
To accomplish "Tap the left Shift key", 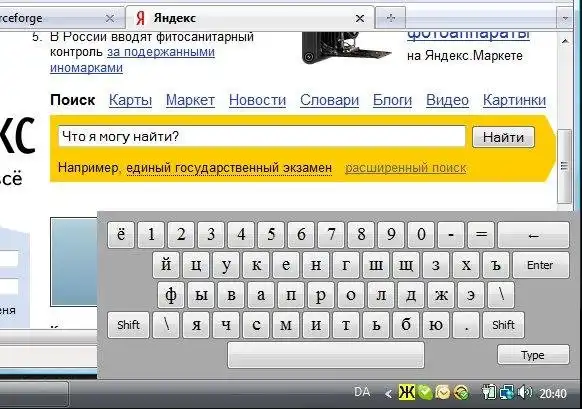I will tap(128, 325).
